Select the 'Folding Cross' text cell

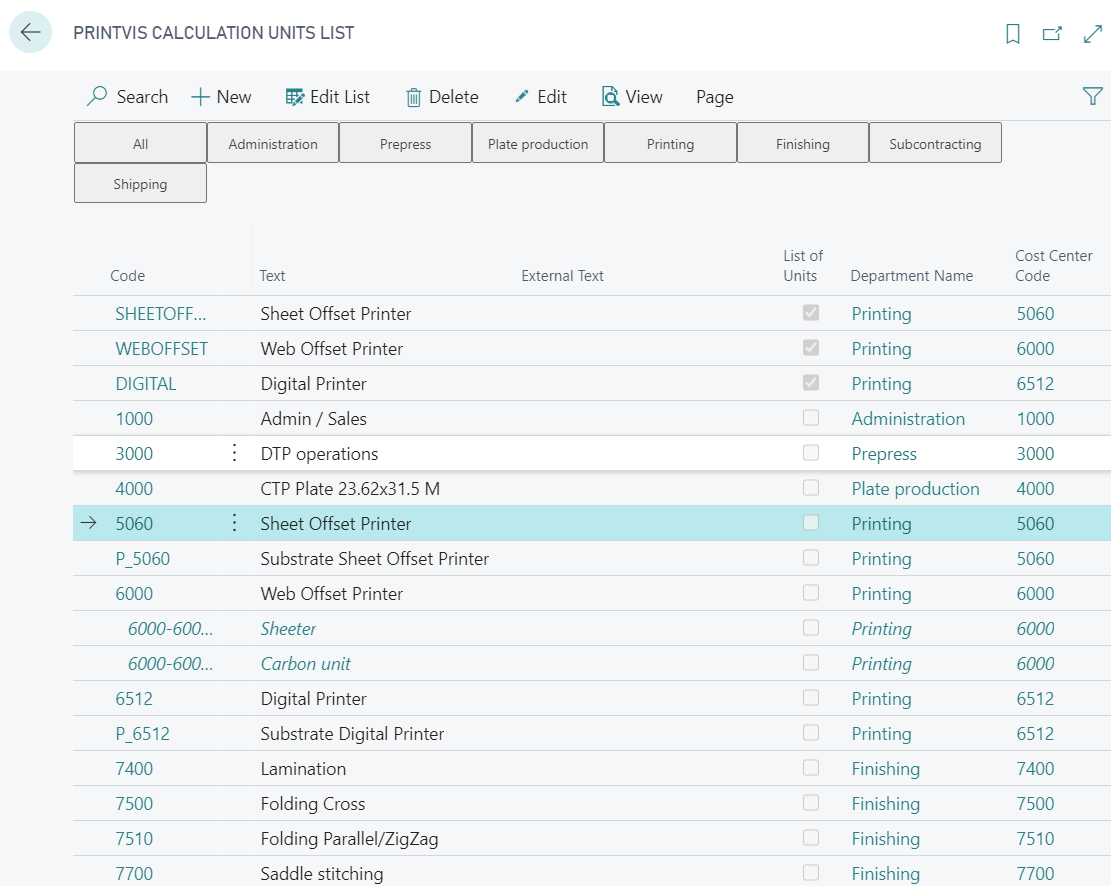[x=312, y=804]
